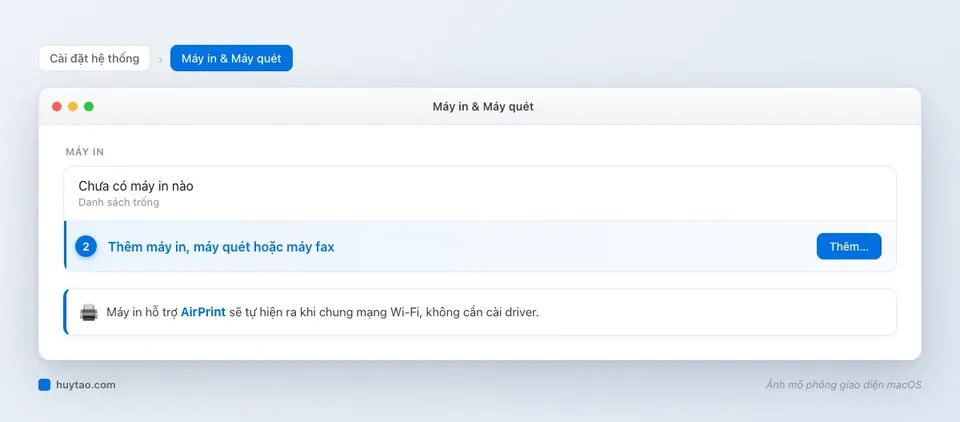
Task: Click the Máy in & Máy quét window title
Action: (x=483, y=107)
